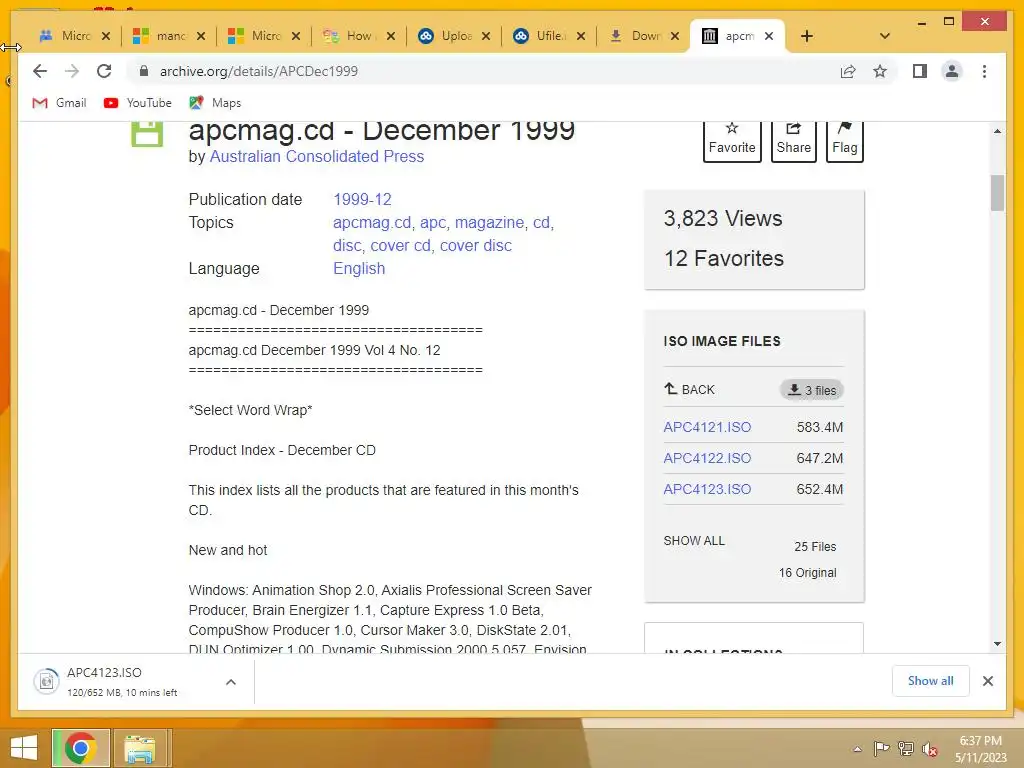Image resolution: width=1024 pixels, height=768 pixels.
Task: Open the 'cover cd' topic link
Action: pyautogui.click(x=400, y=246)
